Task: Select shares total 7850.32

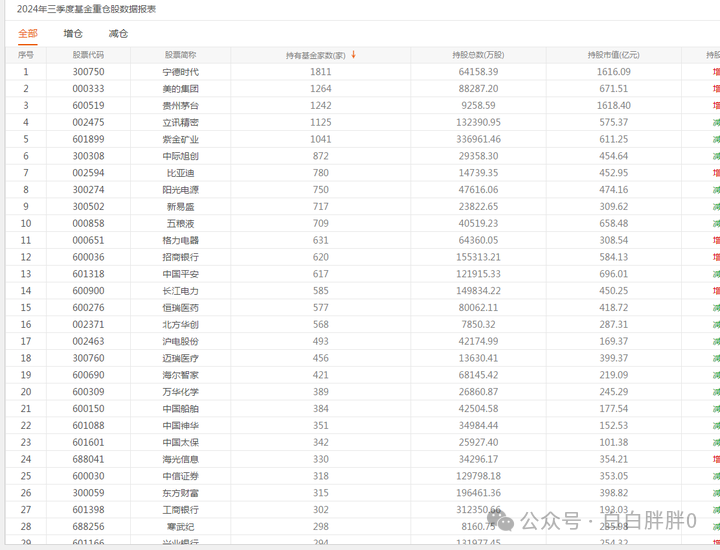Action: 478,325
